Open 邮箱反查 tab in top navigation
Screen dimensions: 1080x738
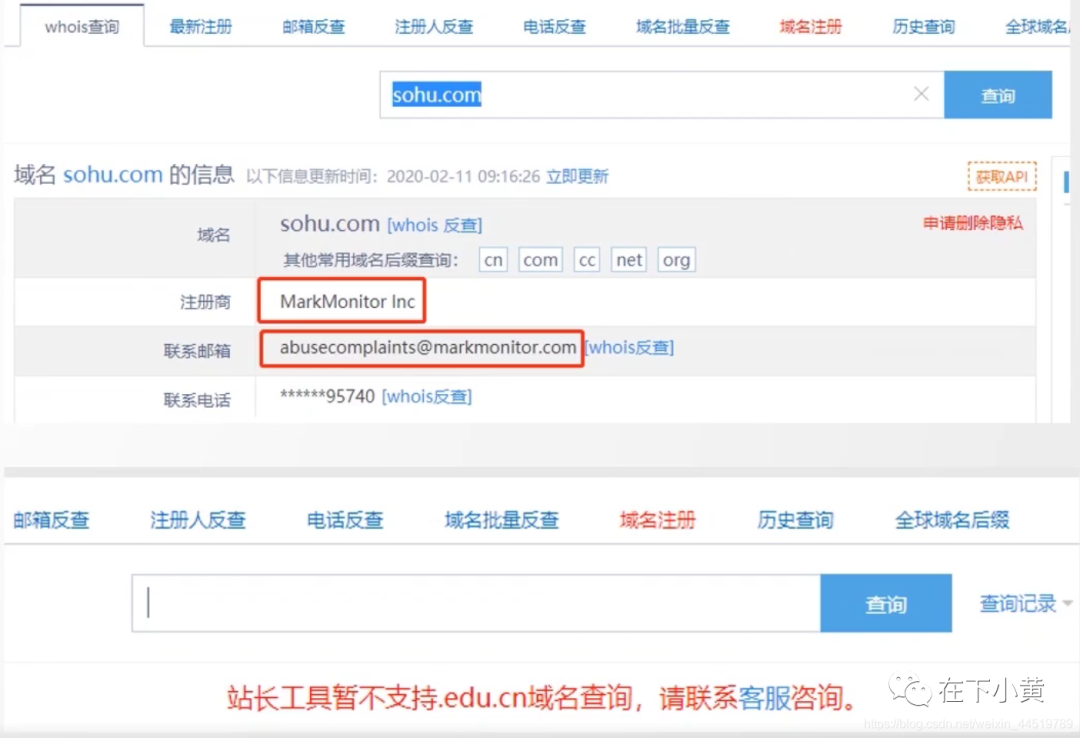313,27
